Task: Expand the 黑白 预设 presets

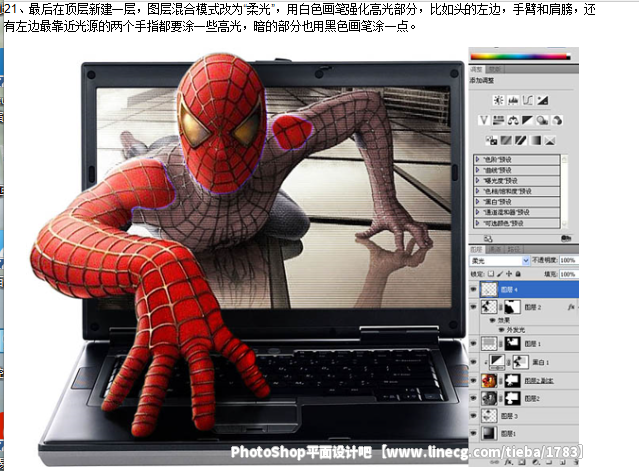Action: [478, 202]
